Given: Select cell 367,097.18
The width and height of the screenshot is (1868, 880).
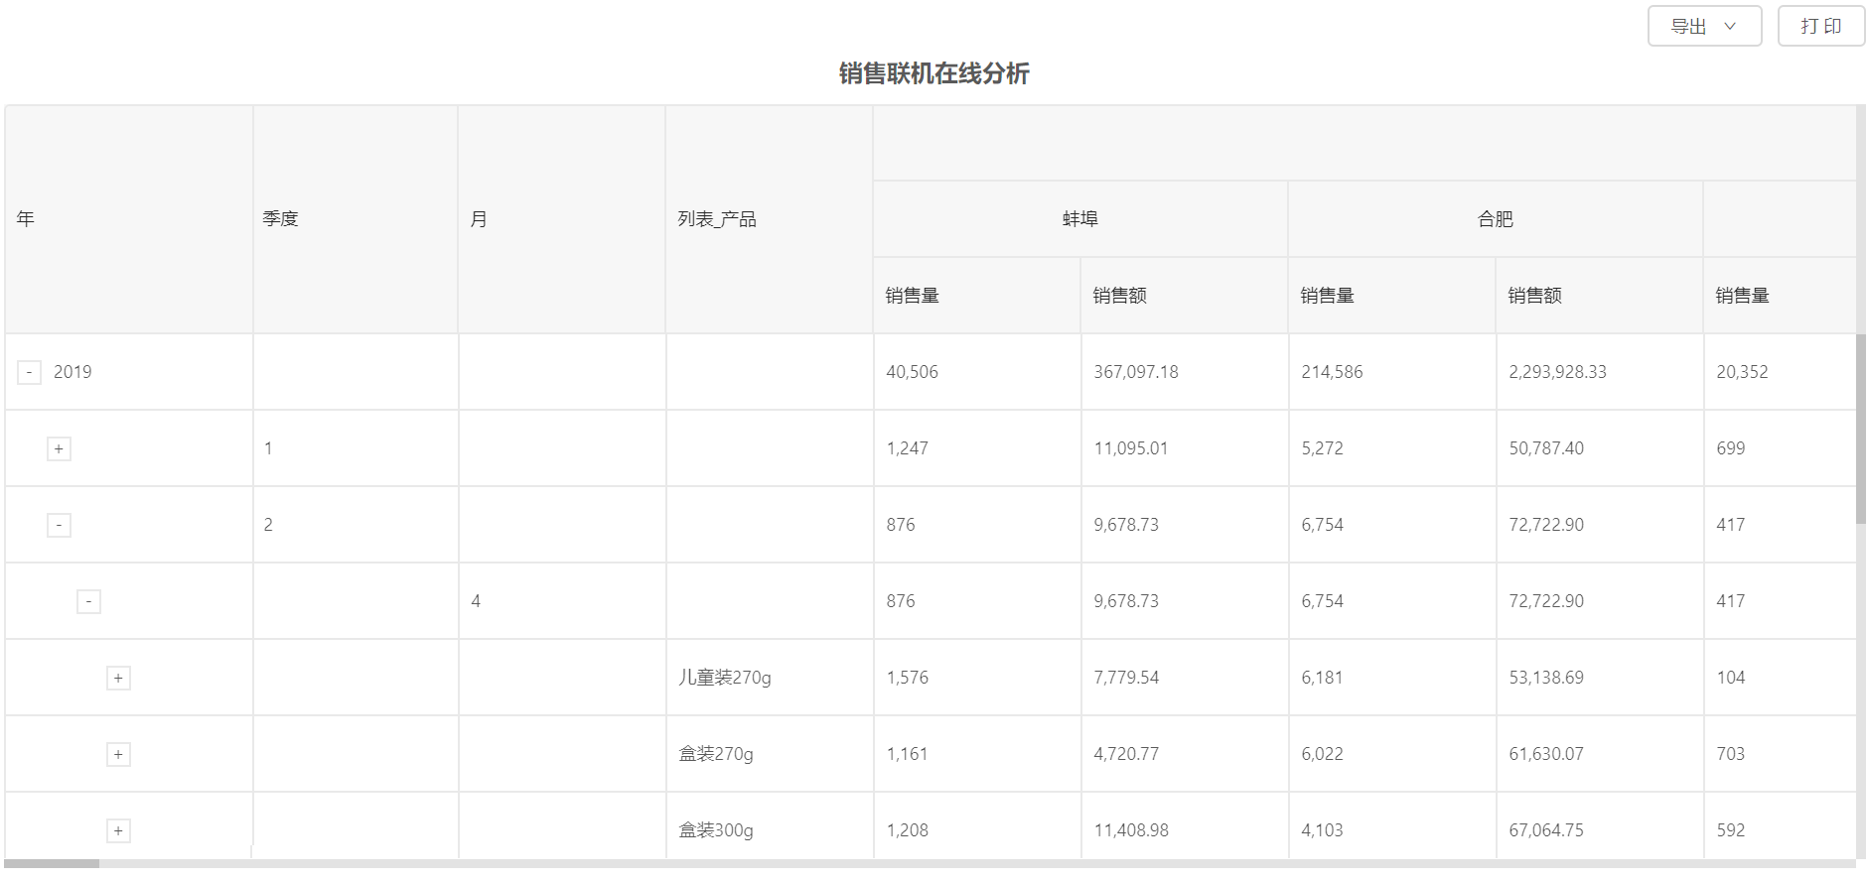Looking at the screenshot, I should pyautogui.click(x=1184, y=372).
